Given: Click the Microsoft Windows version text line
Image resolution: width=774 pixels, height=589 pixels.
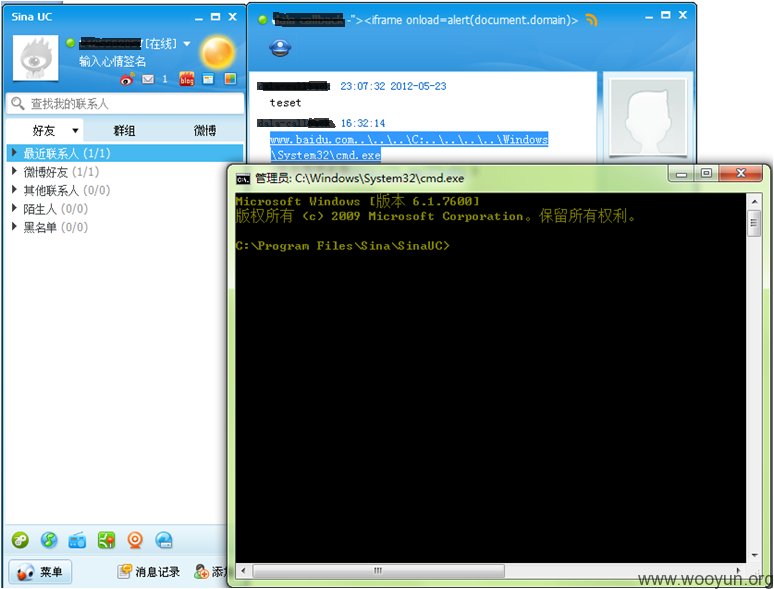Looking at the screenshot, I should click(357, 201).
